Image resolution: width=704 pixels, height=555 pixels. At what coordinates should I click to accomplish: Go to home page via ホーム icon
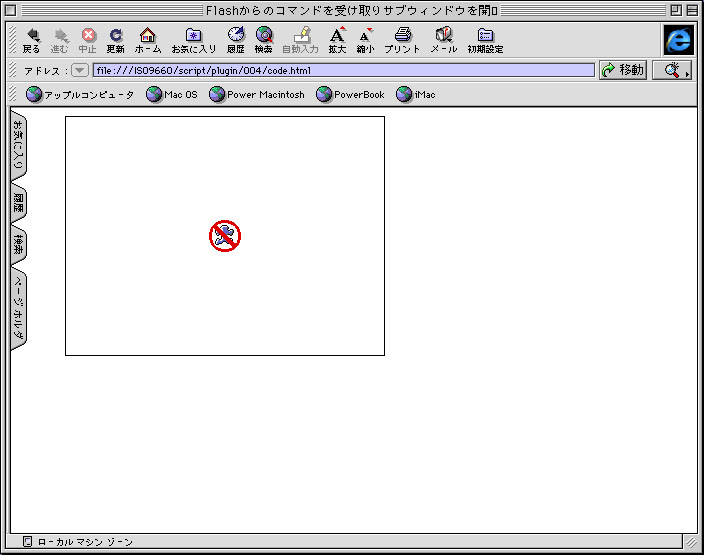pyautogui.click(x=148, y=40)
